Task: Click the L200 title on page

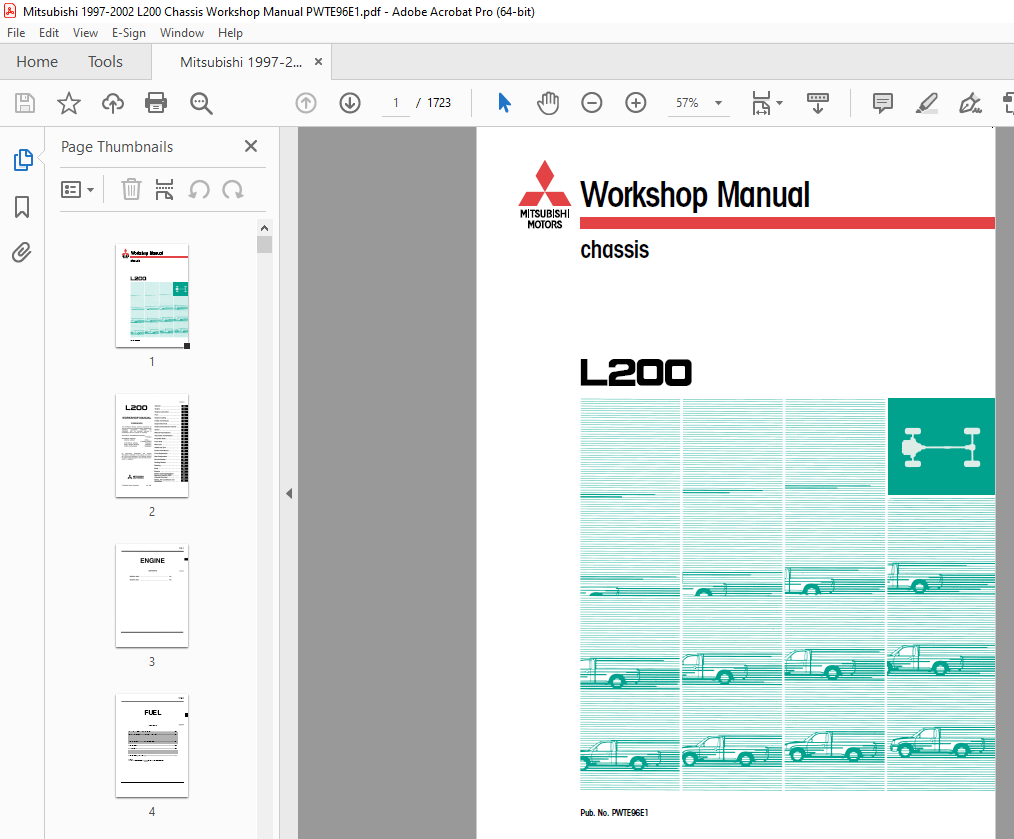Action: pyautogui.click(x=636, y=373)
